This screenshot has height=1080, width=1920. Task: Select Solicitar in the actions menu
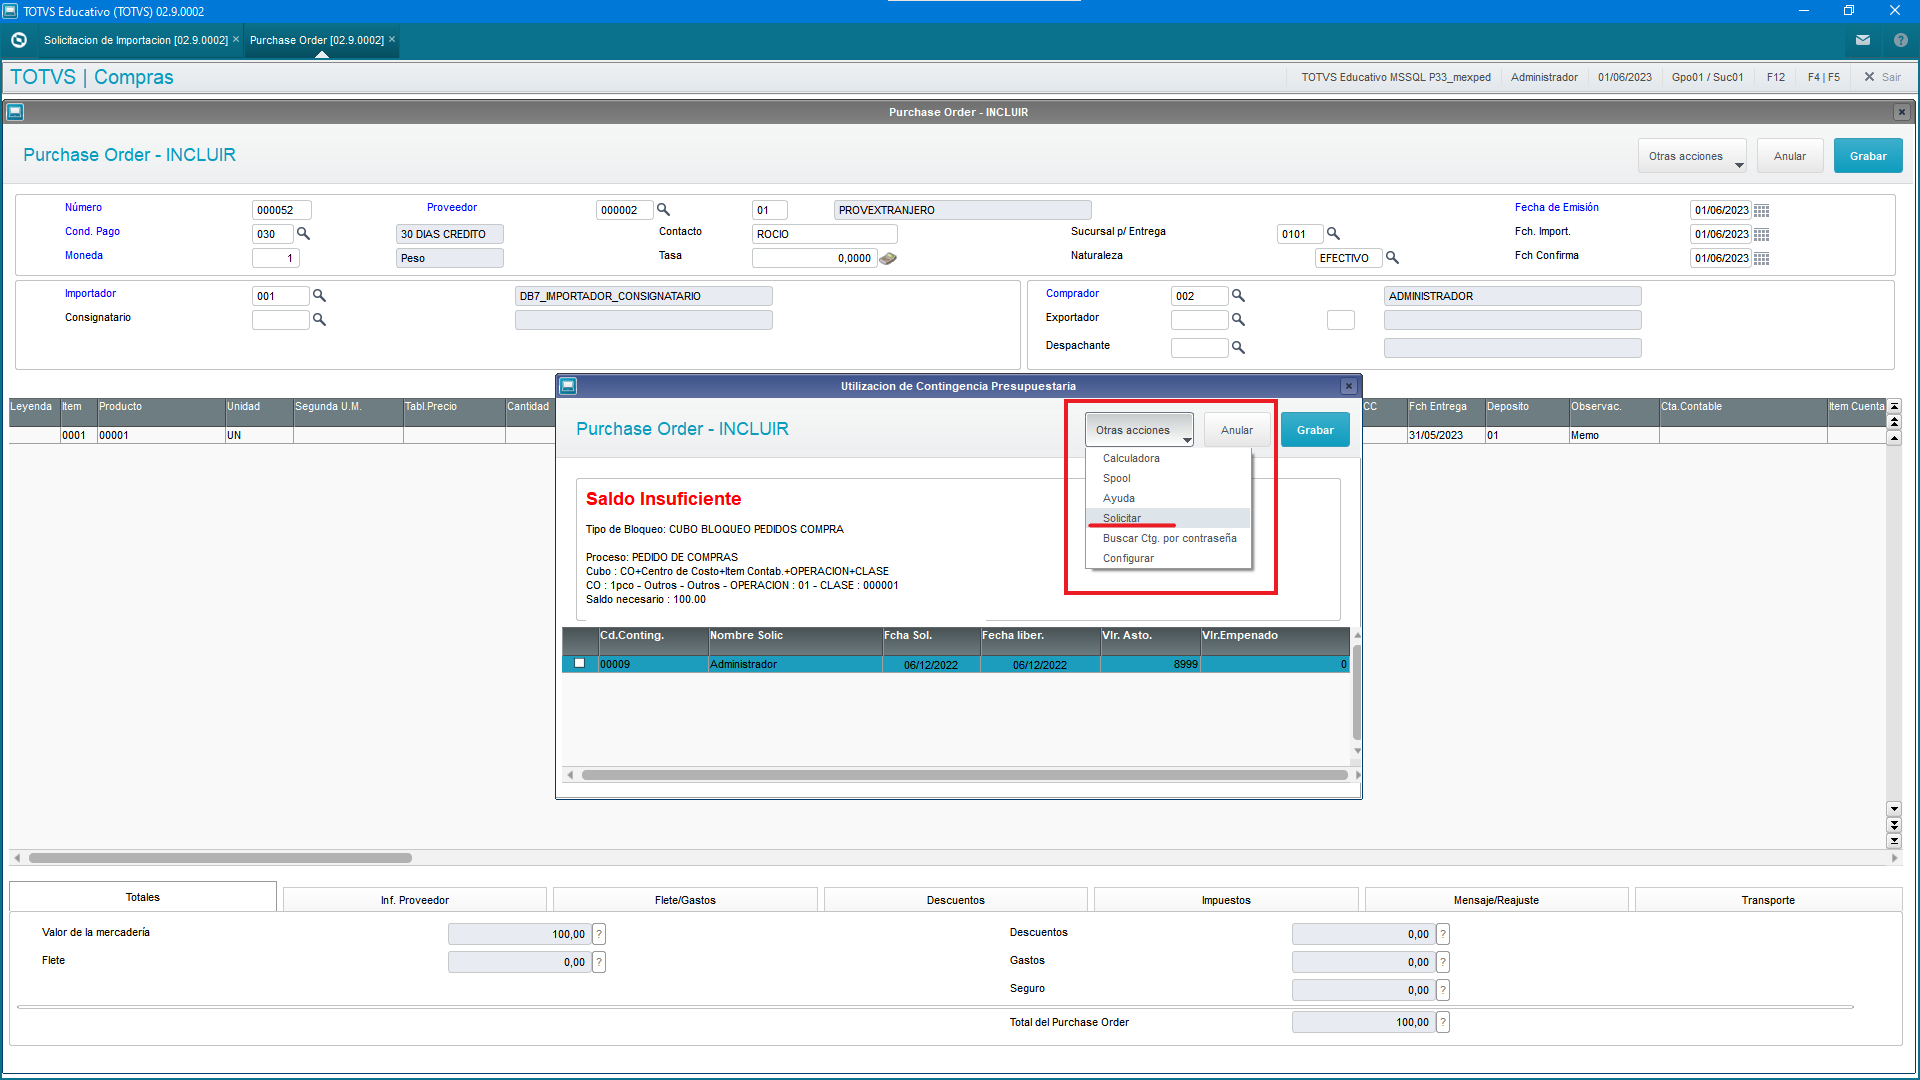pos(1168,518)
